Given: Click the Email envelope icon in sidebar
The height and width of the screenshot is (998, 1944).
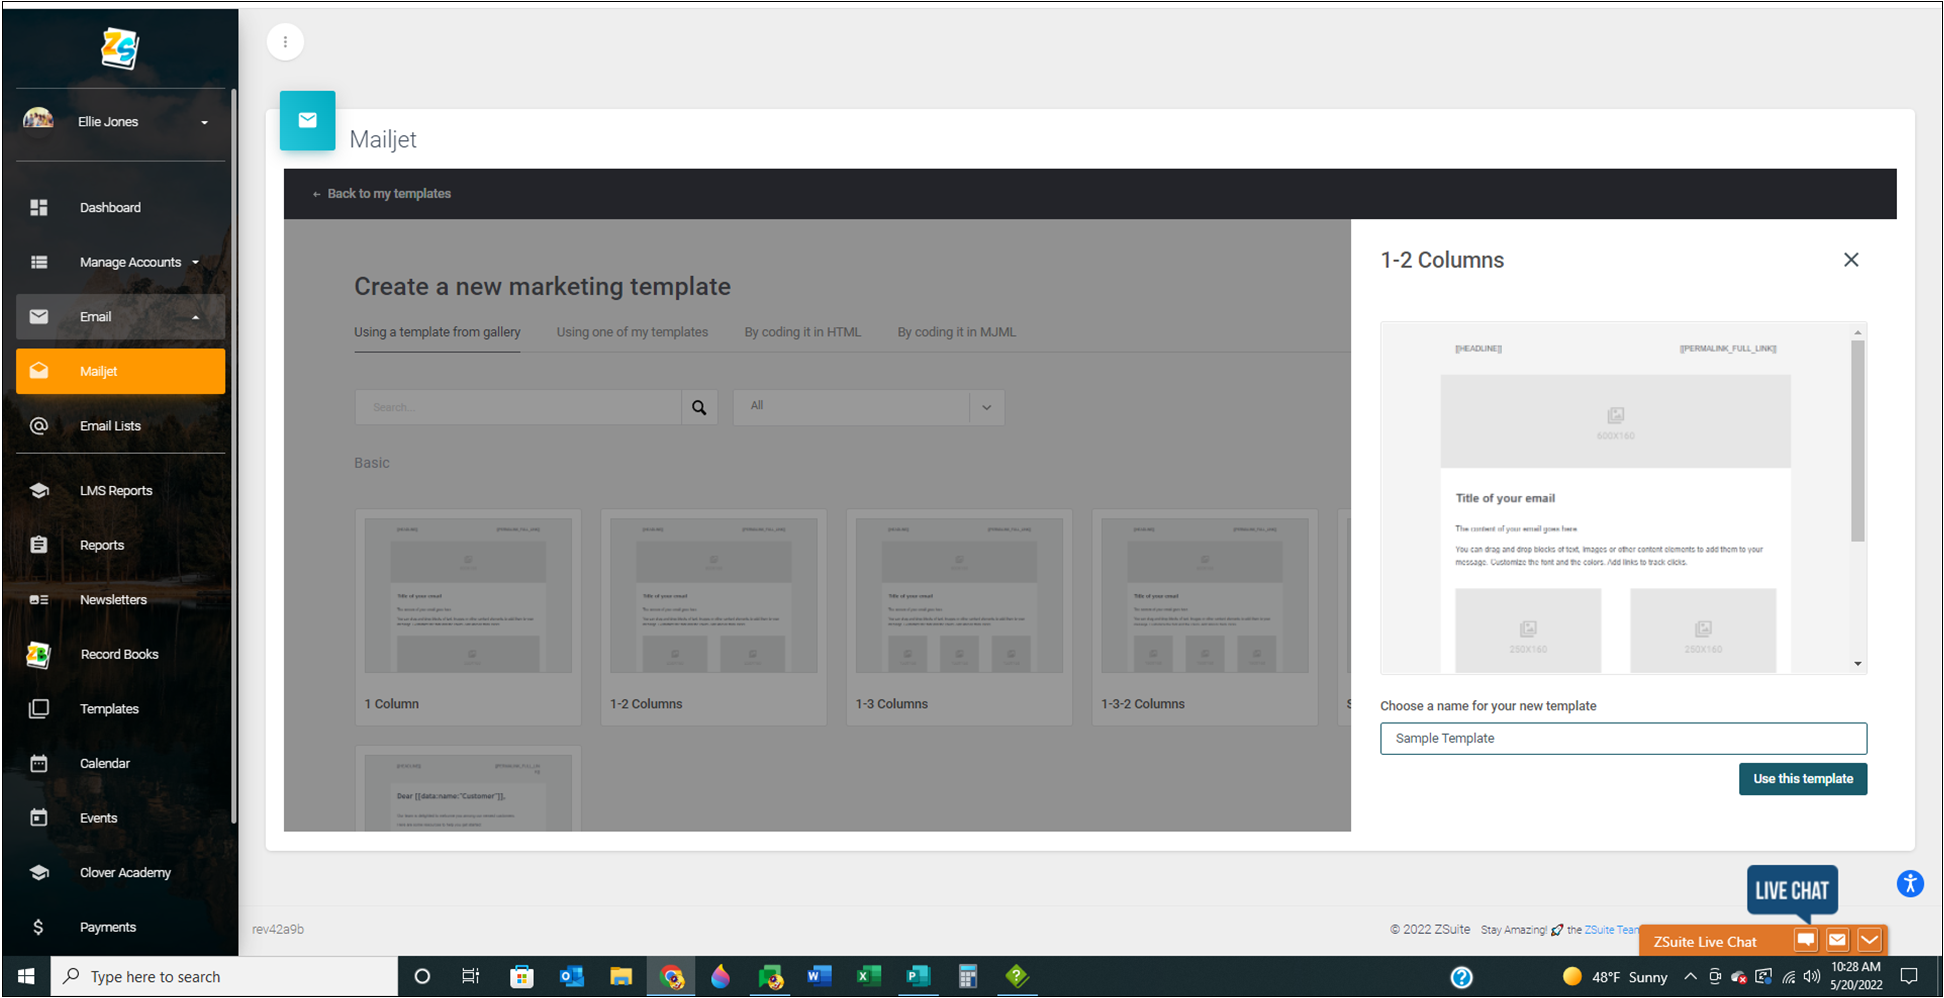Looking at the screenshot, I should pos(39,316).
